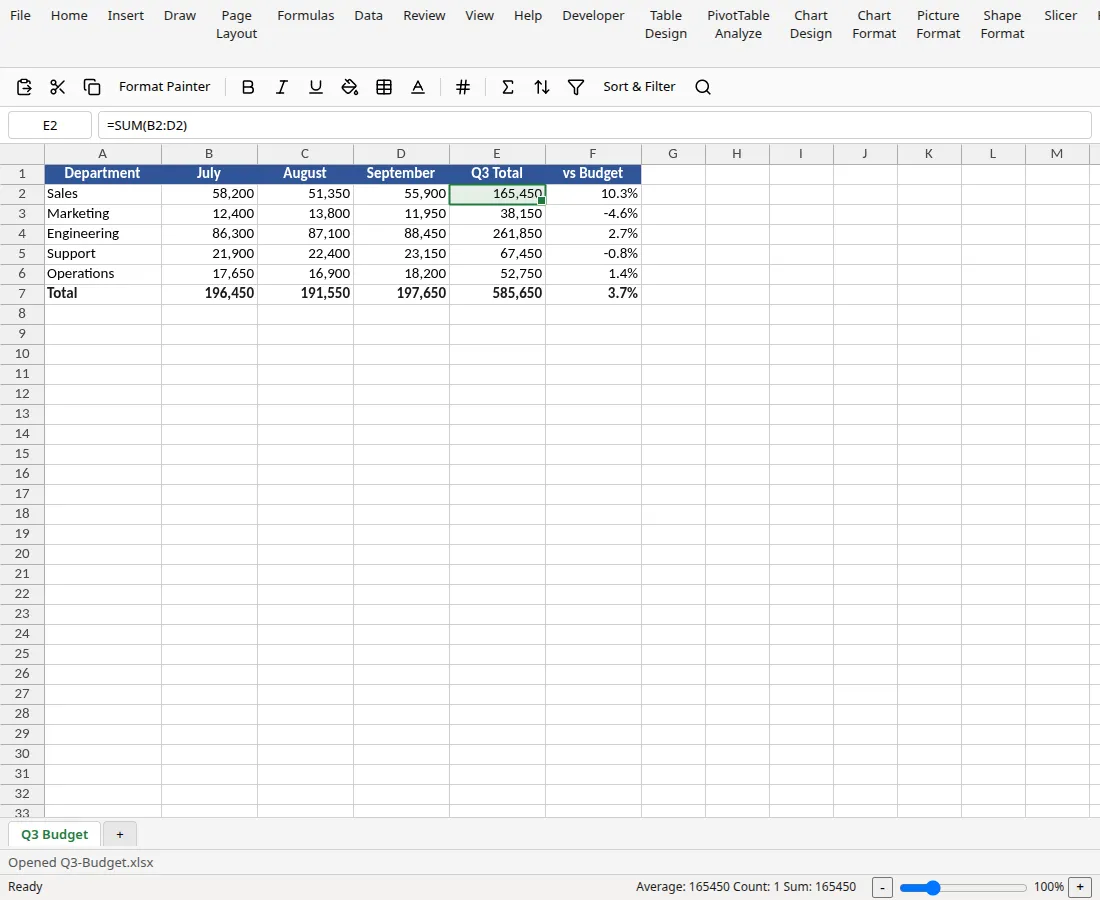This screenshot has width=1100, height=900.
Task: Select cell showing 10.3%
Action: click(x=593, y=194)
